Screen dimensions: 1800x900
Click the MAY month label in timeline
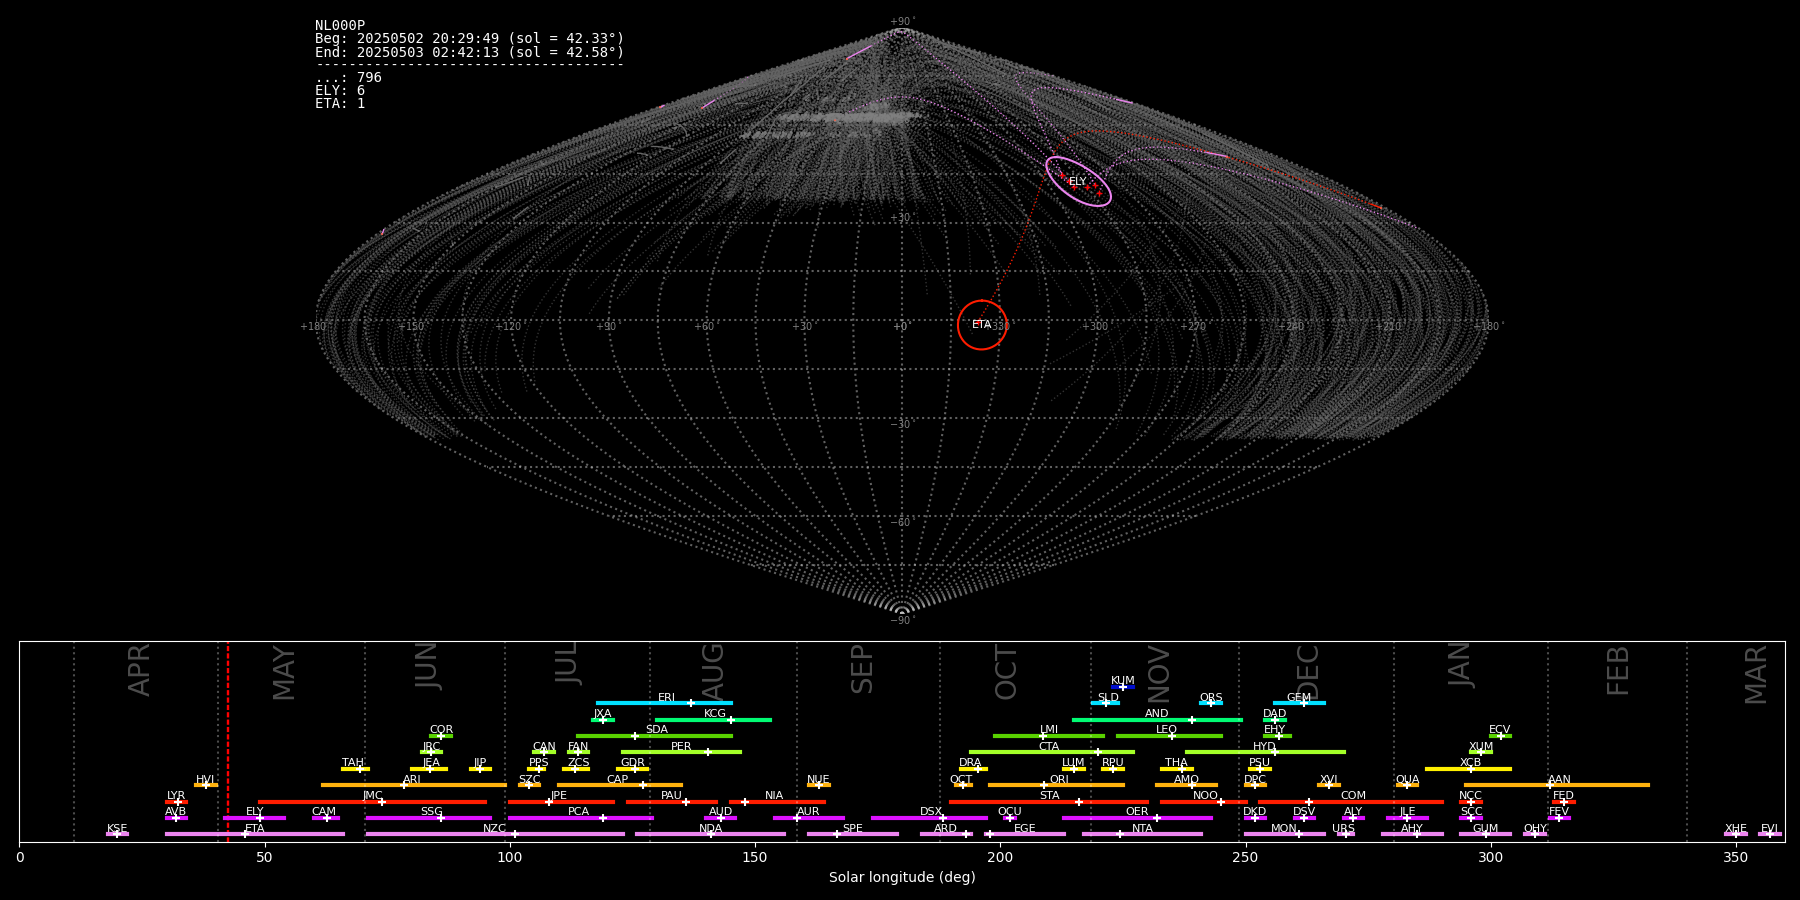(284, 673)
